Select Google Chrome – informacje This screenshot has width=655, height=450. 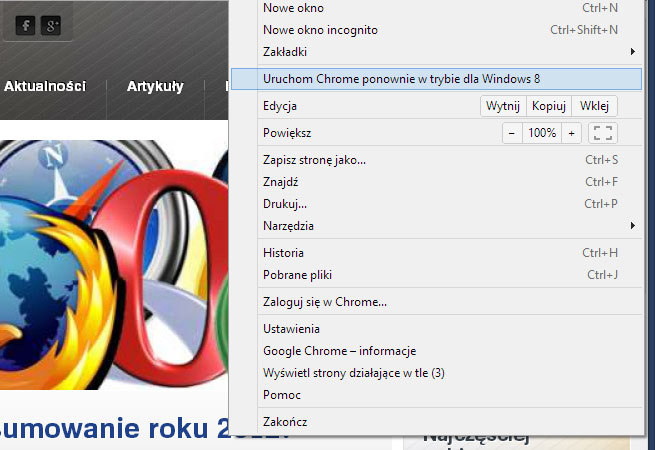pyautogui.click(x=437, y=351)
